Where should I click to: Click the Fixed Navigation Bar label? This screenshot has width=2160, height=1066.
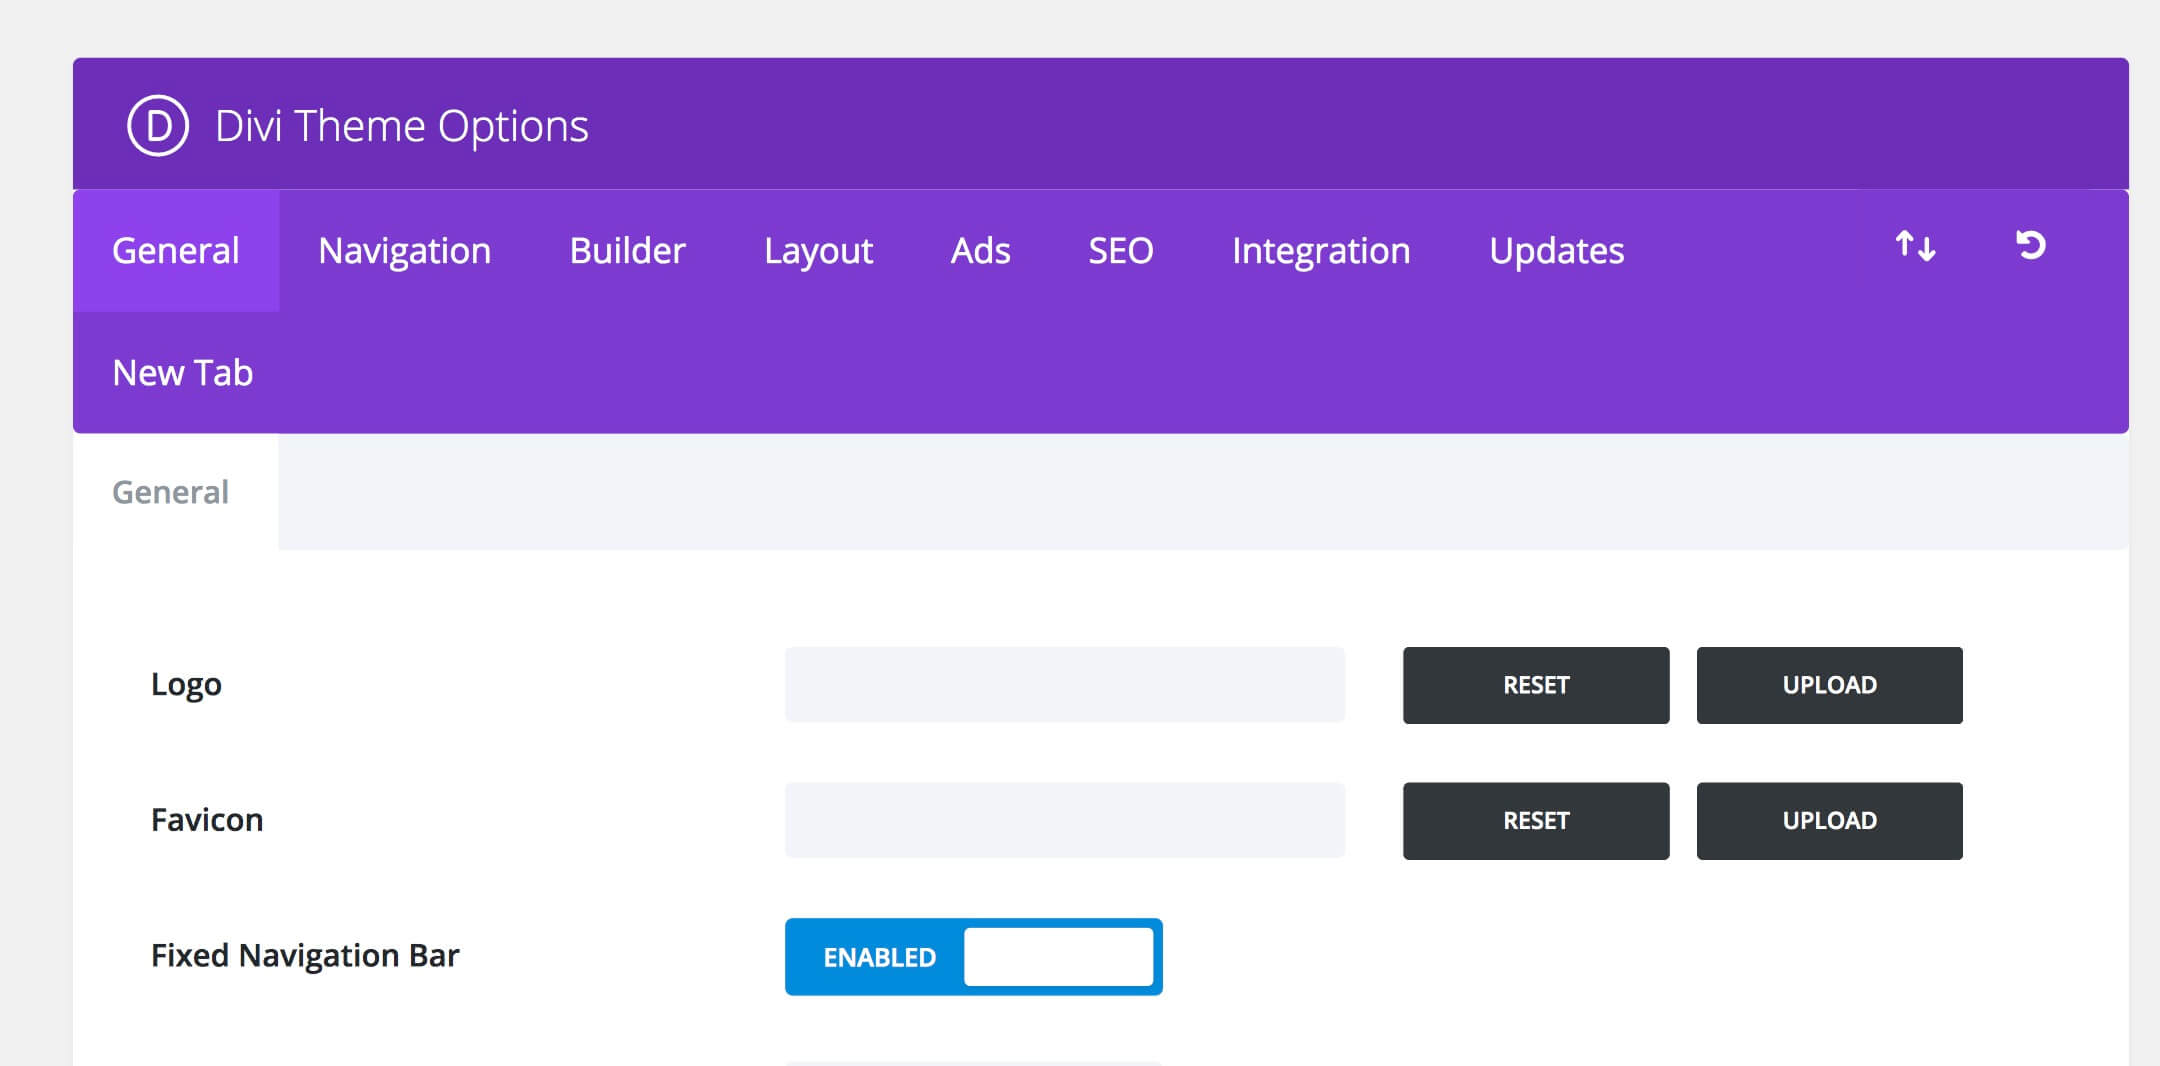305,956
